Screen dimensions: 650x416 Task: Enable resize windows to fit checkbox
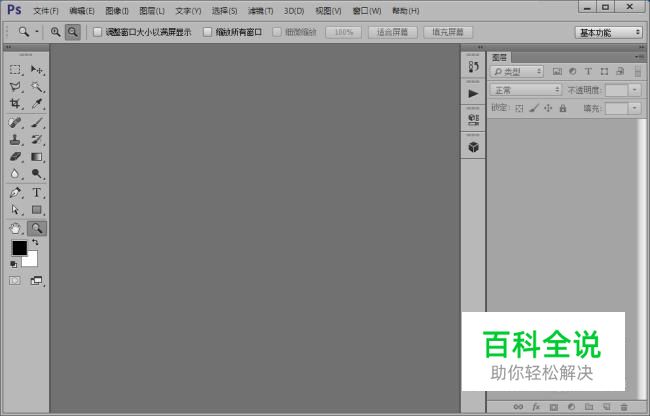click(x=97, y=32)
